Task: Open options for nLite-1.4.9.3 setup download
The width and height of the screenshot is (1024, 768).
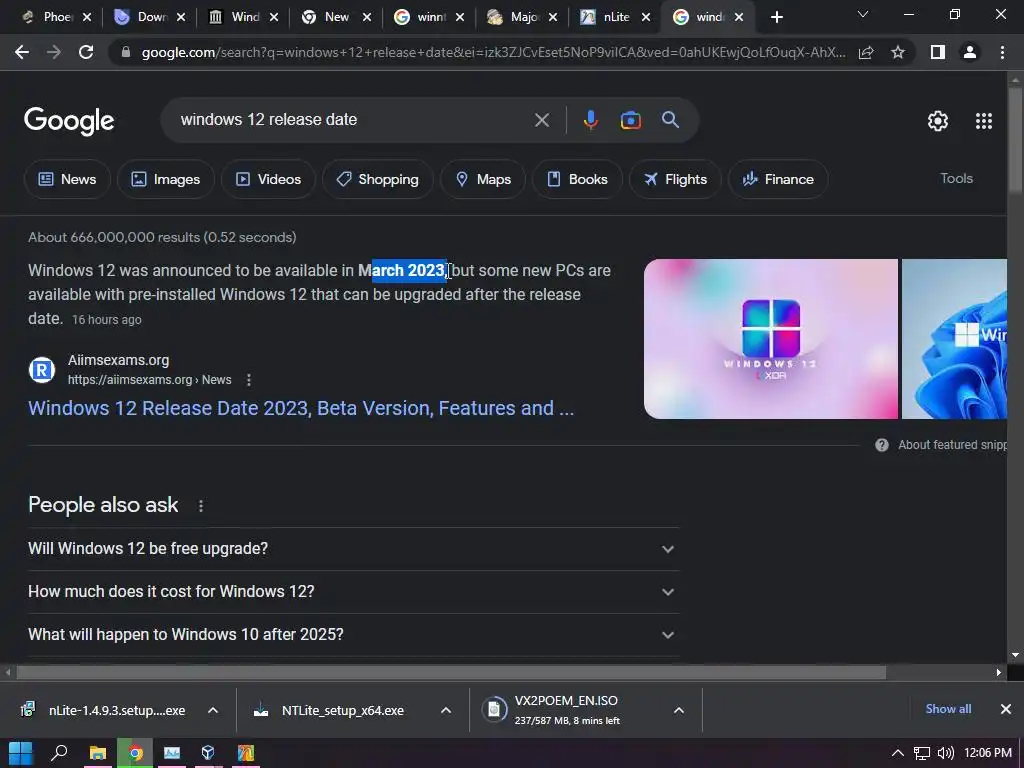Action: (213, 711)
